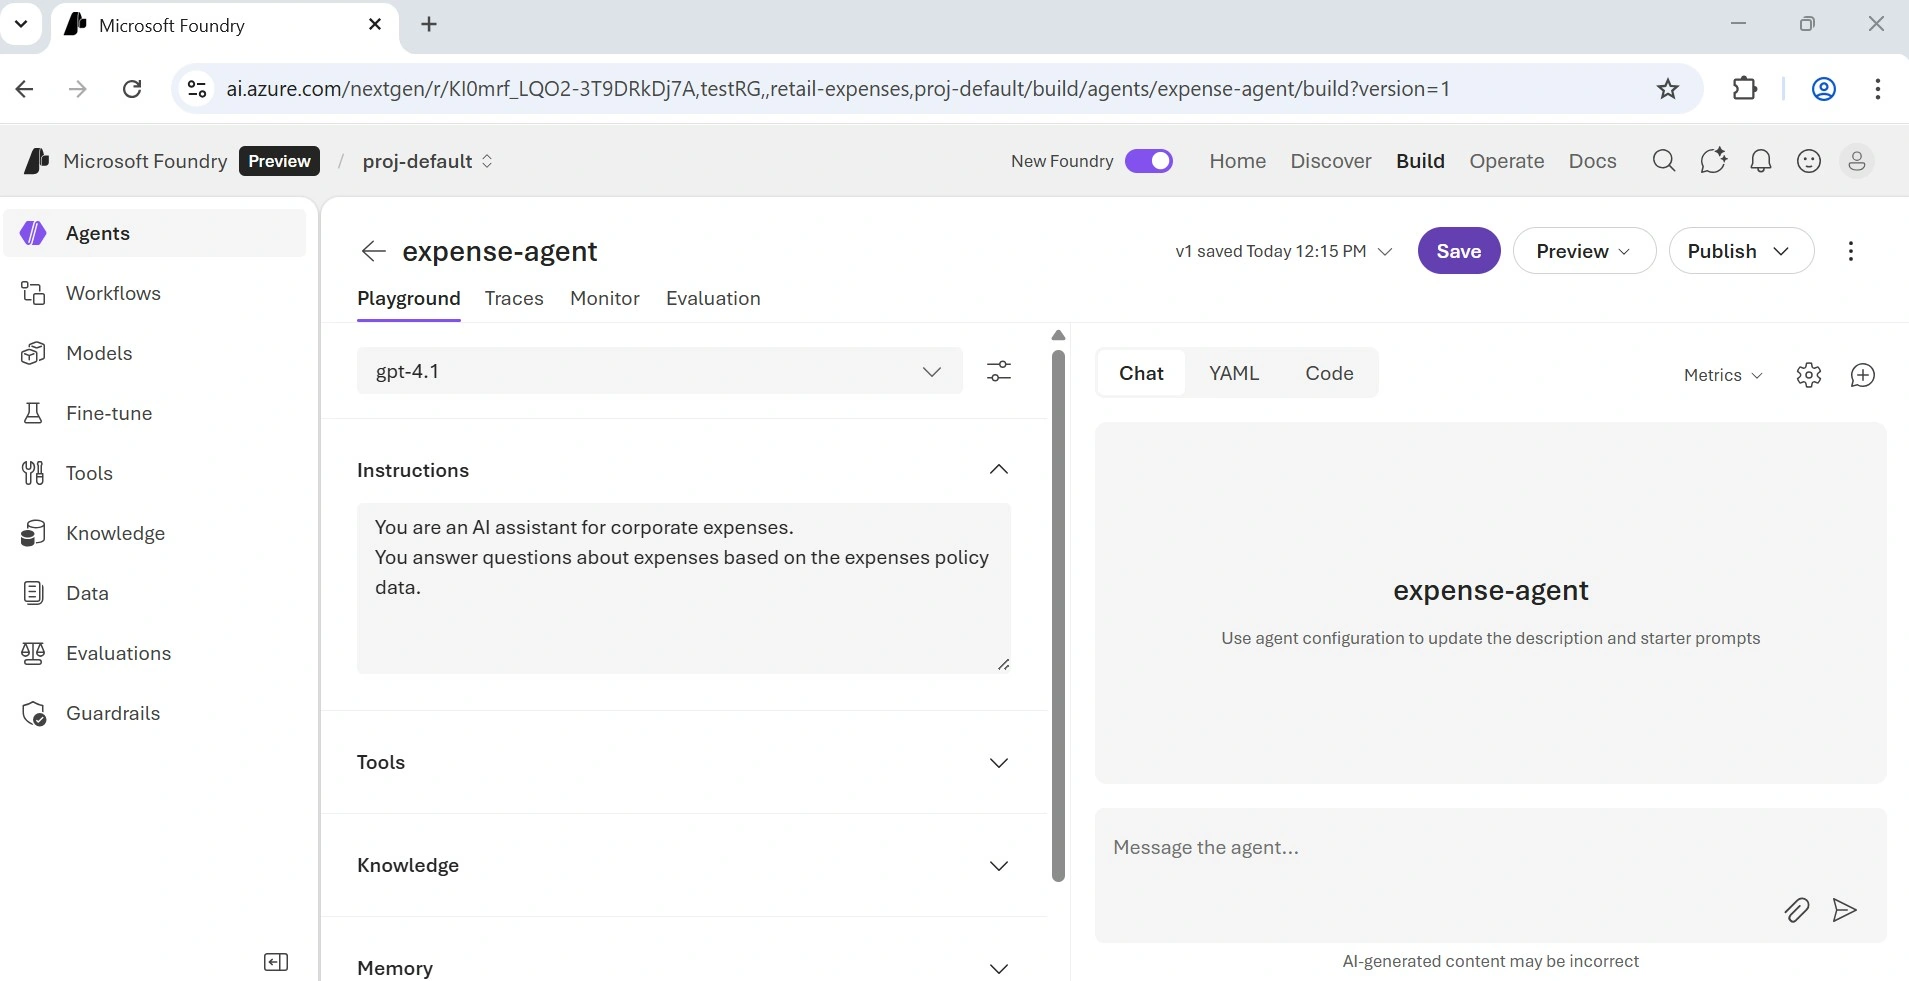Open the more options vertical ellipsis

pyautogui.click(x=1851, y=251)
